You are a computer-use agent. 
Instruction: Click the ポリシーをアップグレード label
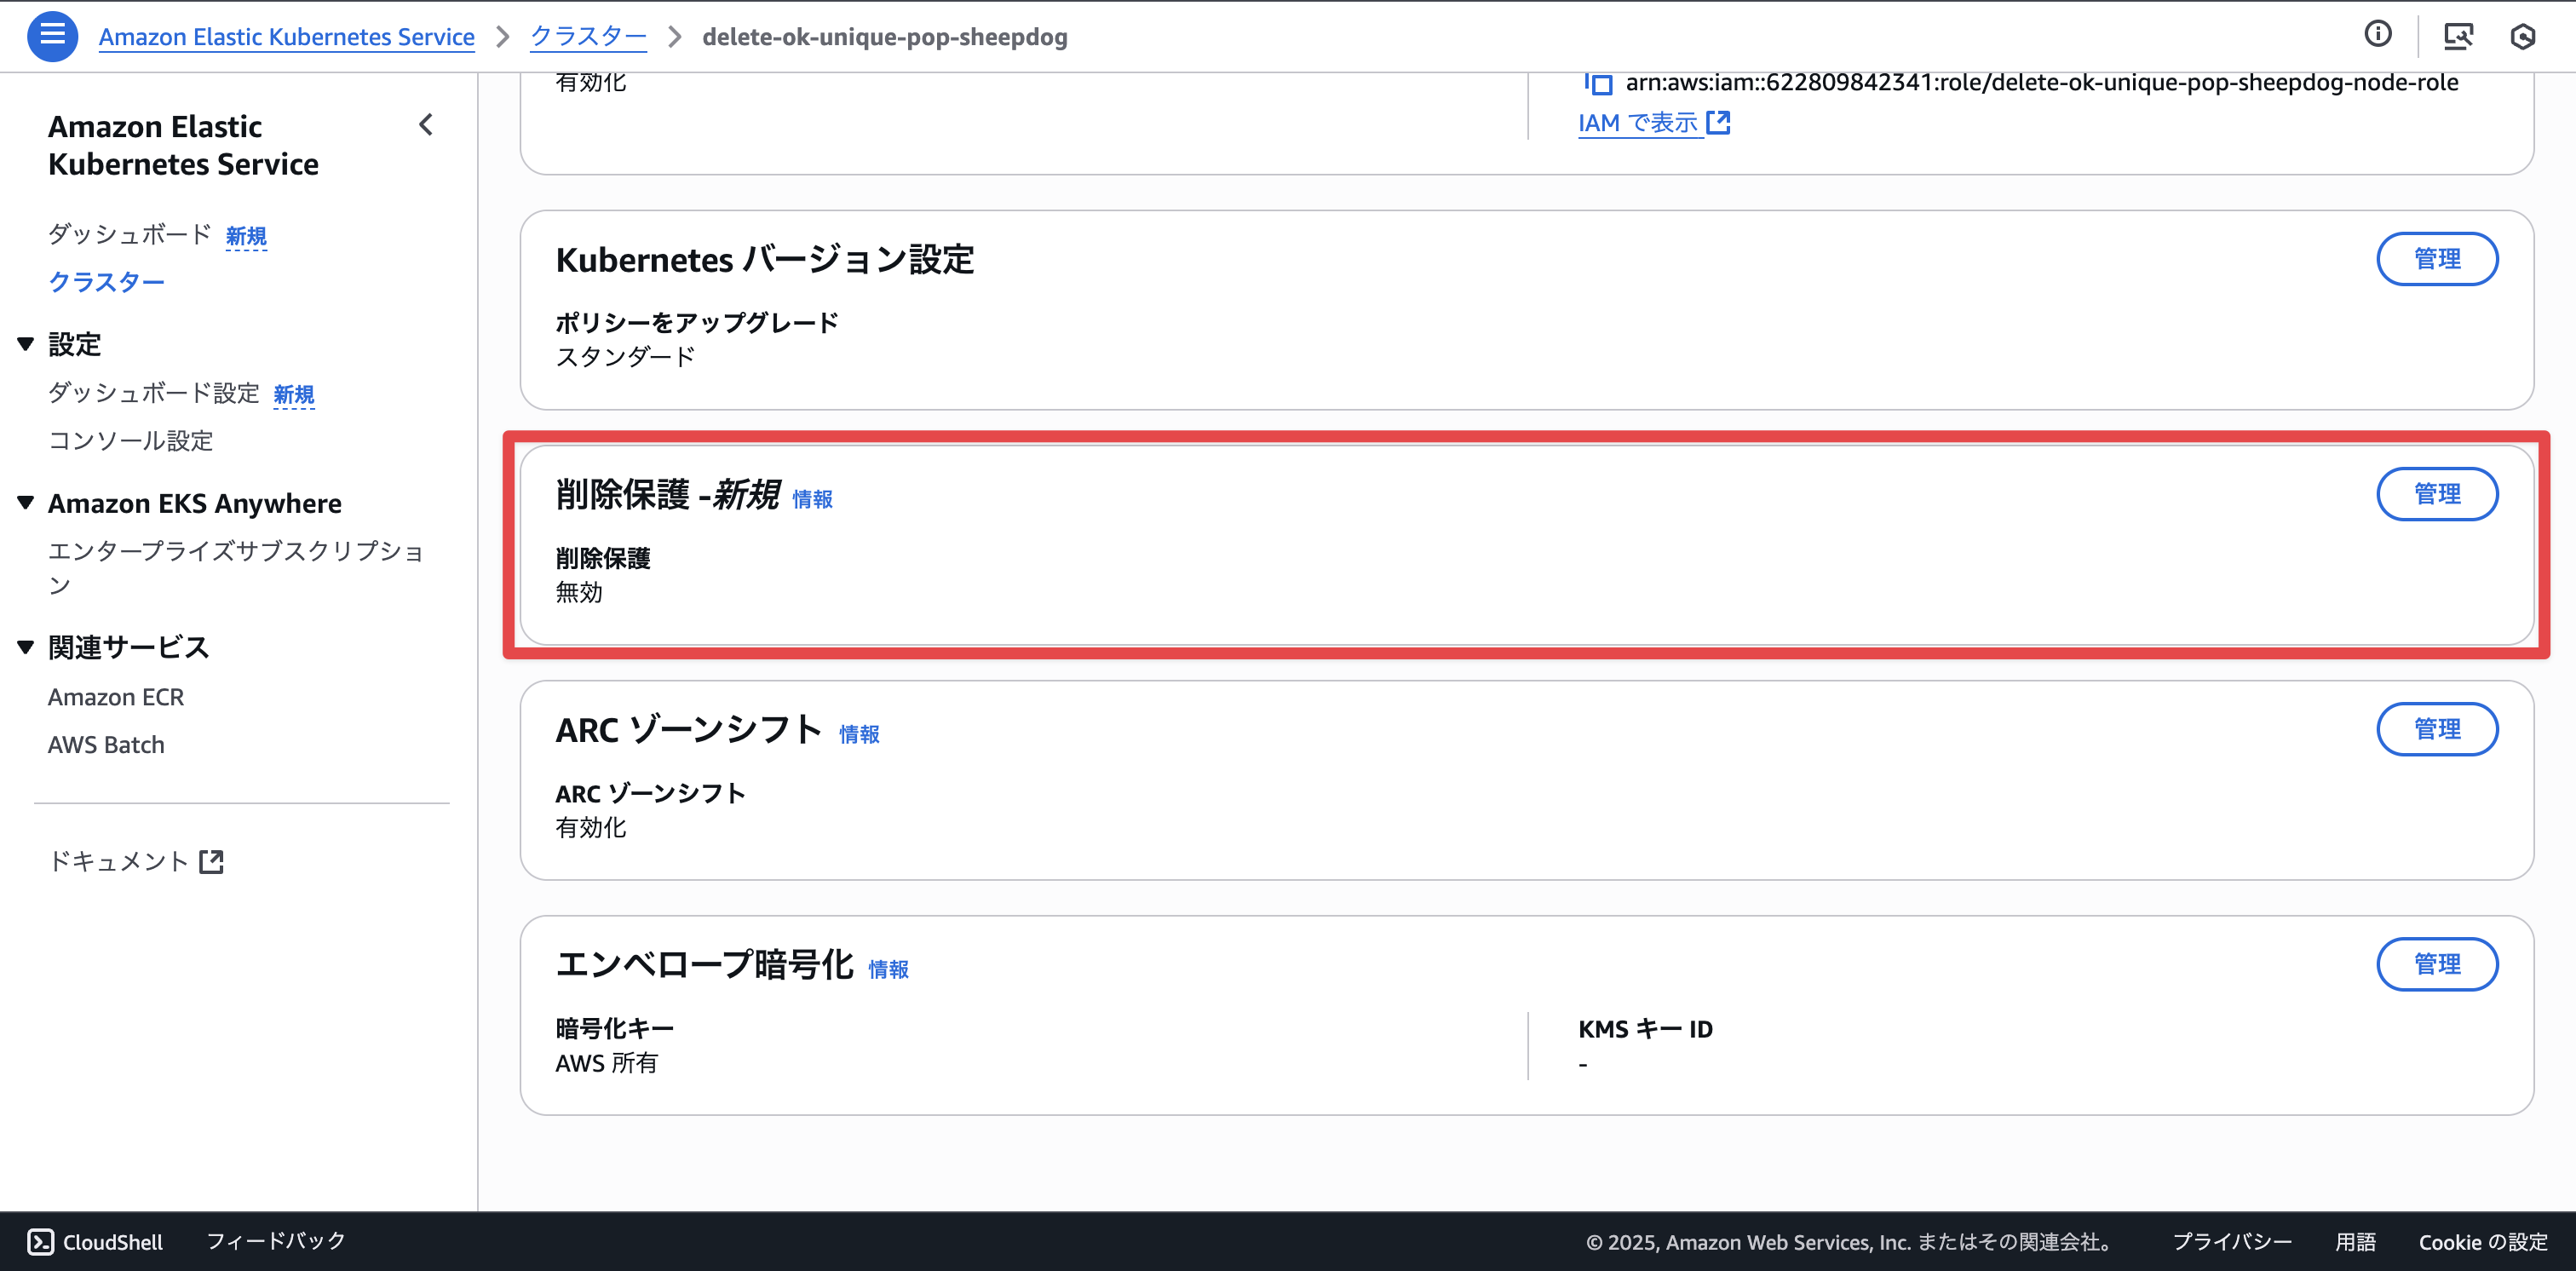pos(697,323)
